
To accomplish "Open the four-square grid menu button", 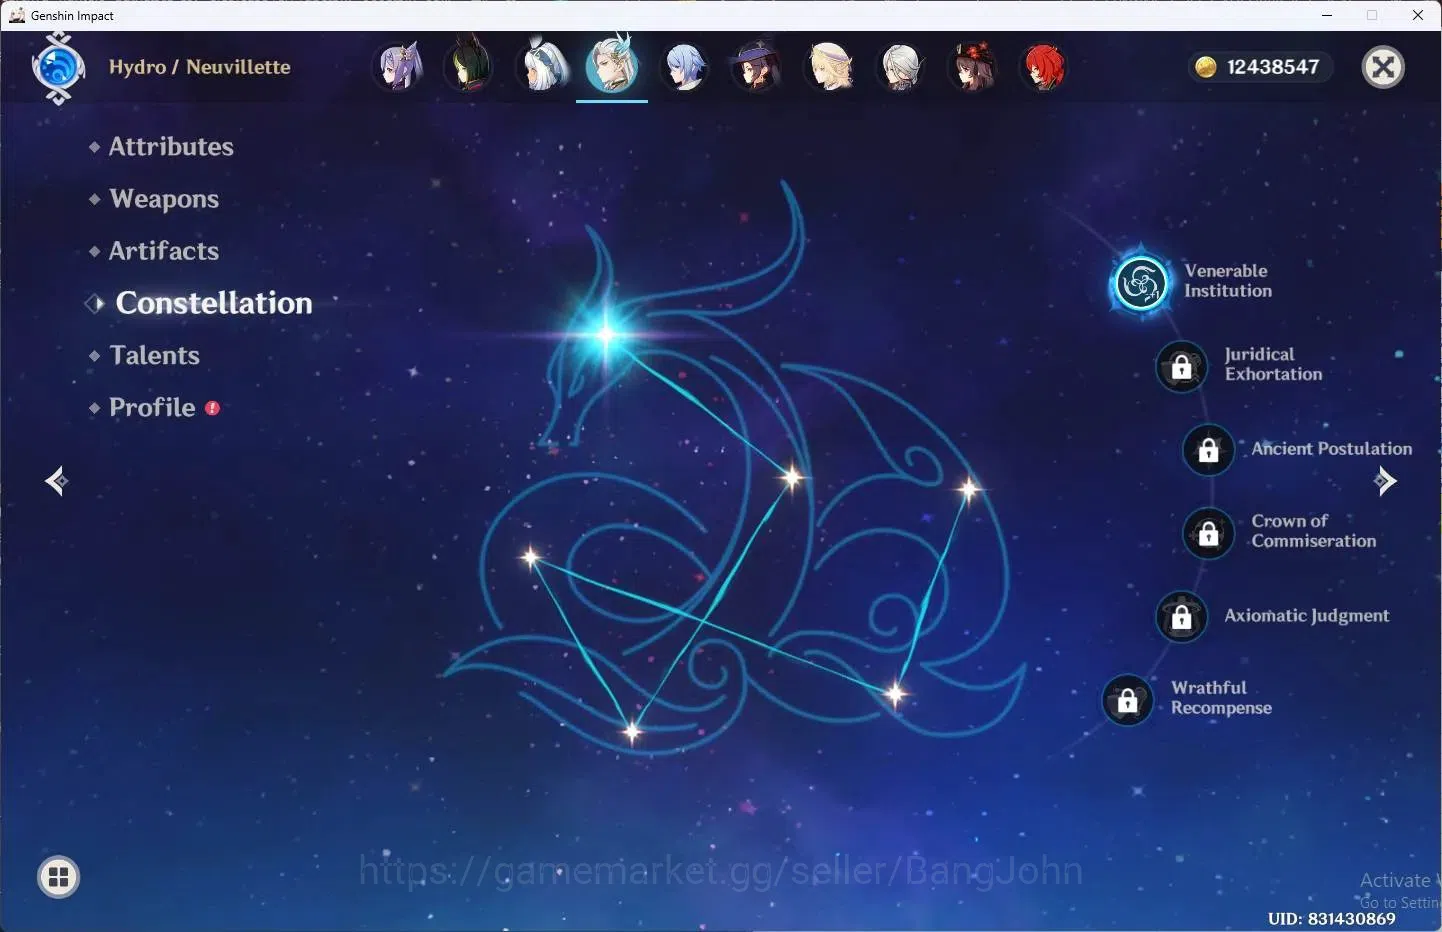I will 58,878.
